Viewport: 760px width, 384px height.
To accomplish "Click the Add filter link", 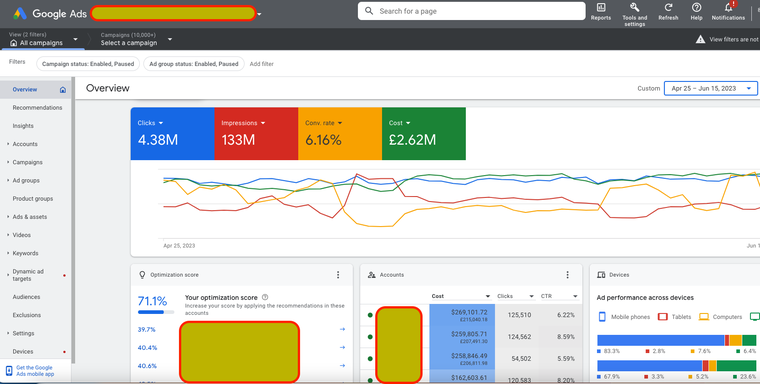I will pyautogui.click(x=262, y=64).
